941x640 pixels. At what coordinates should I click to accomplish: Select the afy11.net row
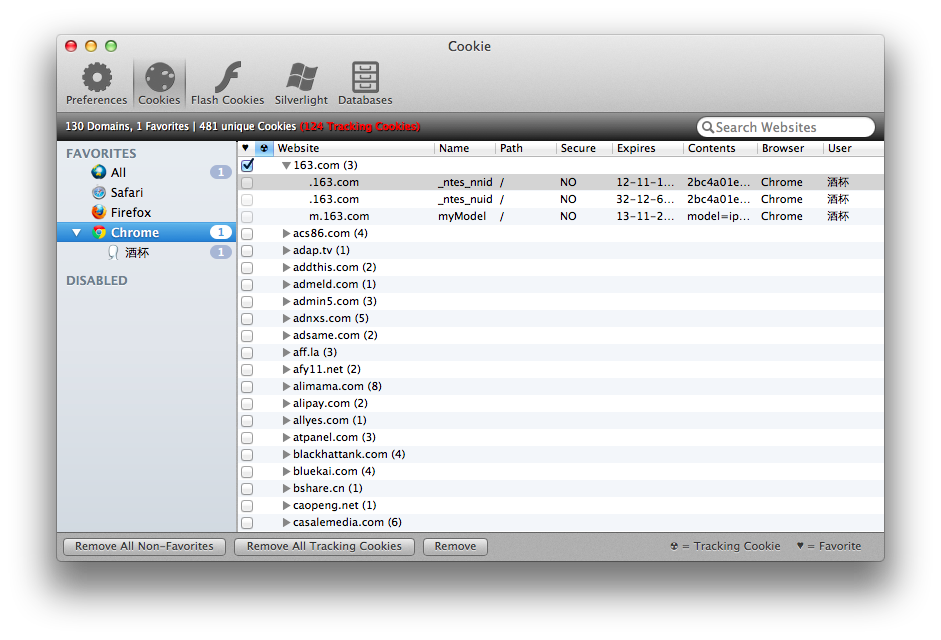[x=561, y=369]
